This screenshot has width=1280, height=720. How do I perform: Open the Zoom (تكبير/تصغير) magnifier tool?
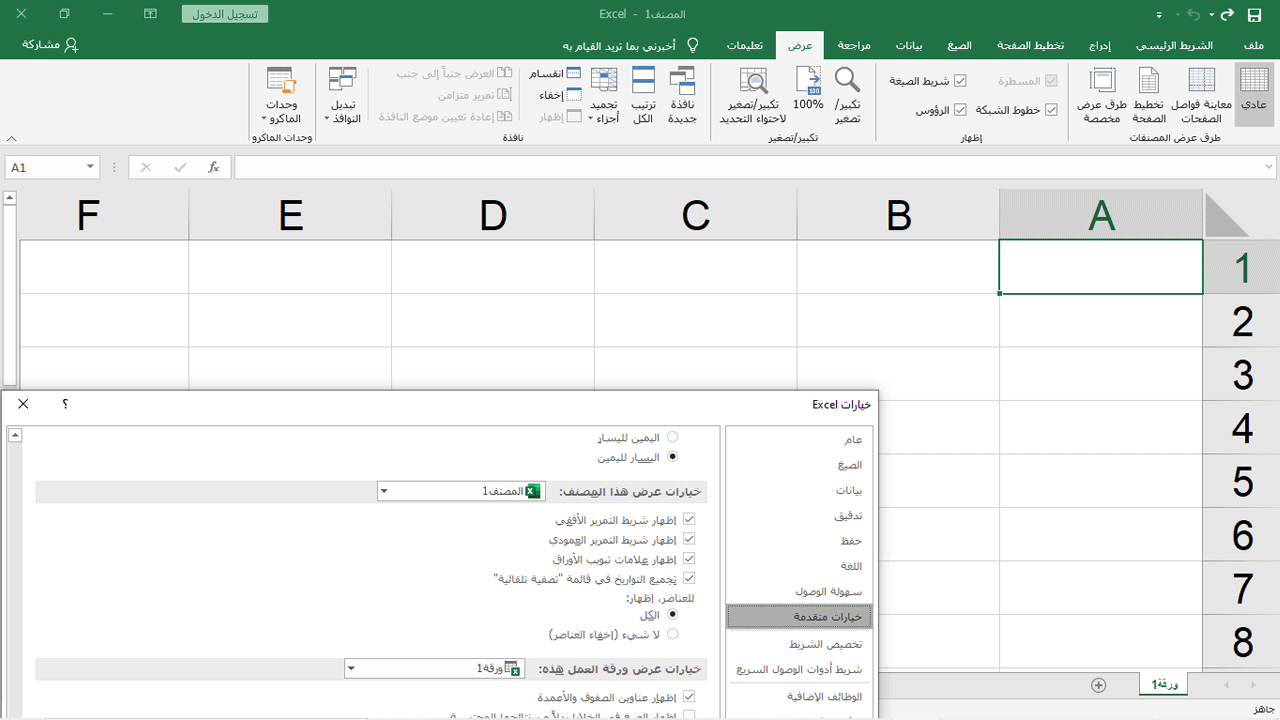(847, 95)
